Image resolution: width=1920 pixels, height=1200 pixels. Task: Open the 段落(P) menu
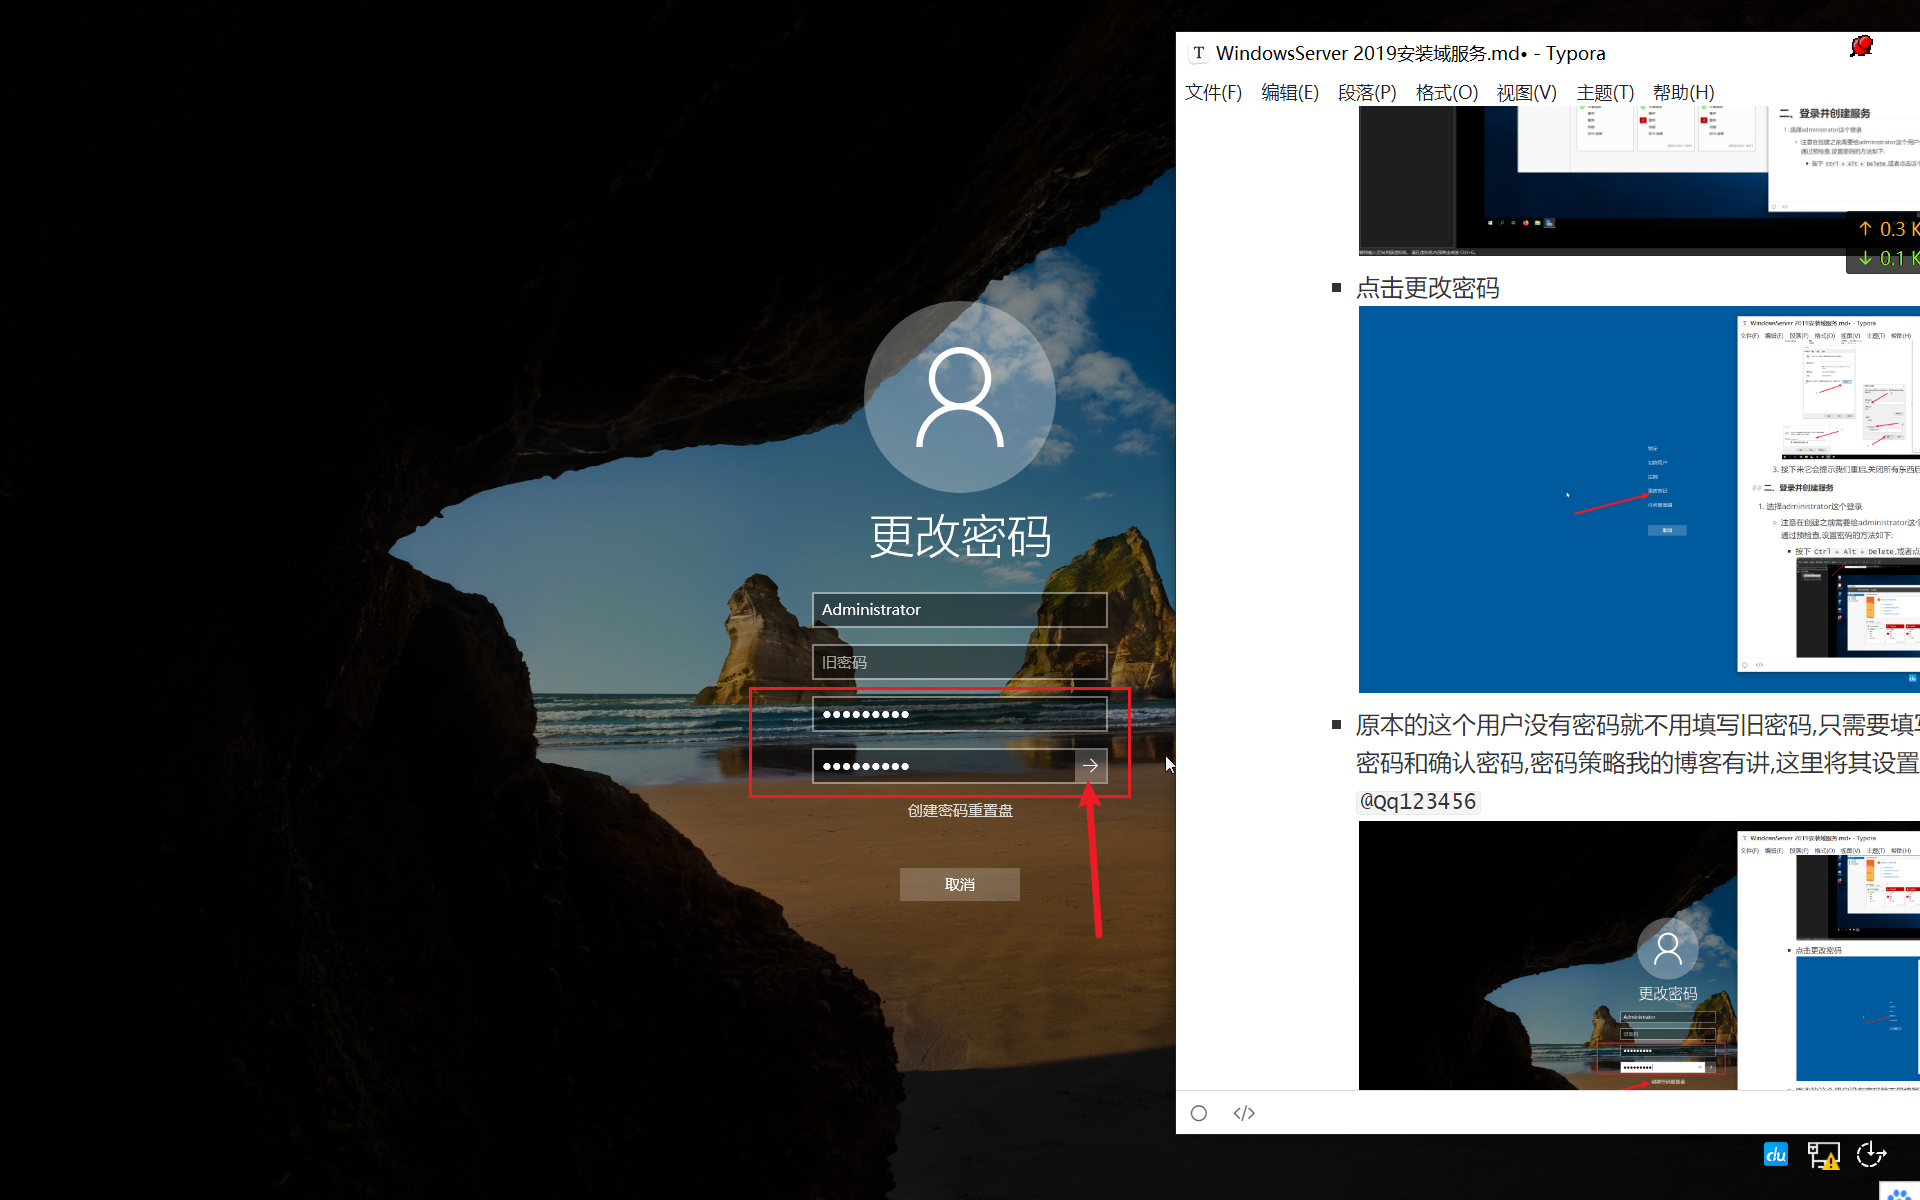click(x=1367, y=93)
